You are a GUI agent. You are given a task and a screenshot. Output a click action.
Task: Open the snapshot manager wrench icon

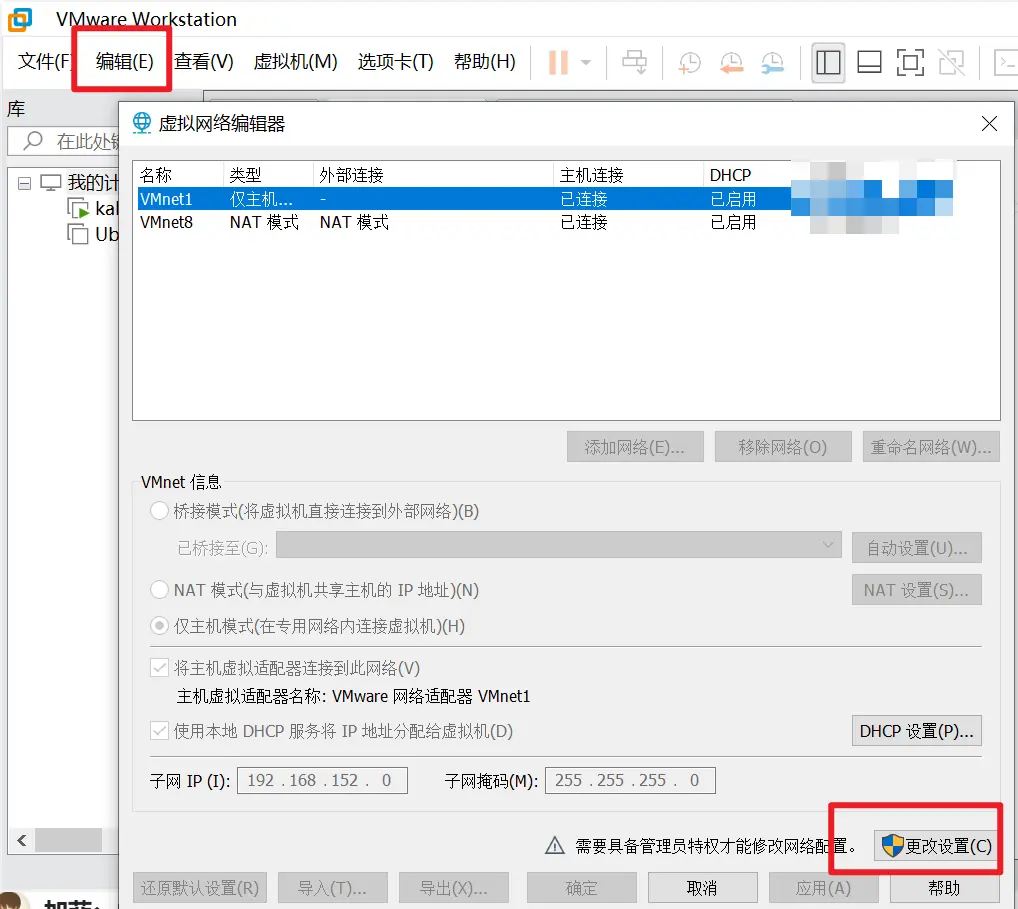(x=772, y=62)
